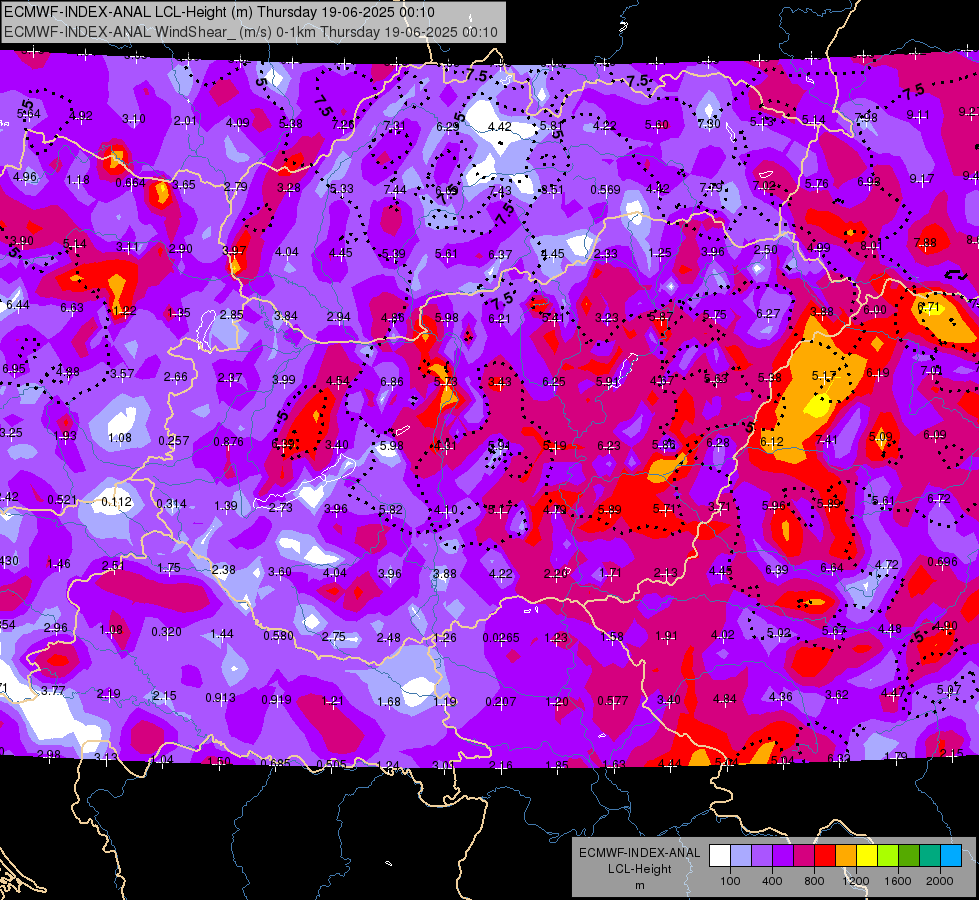The image size is (979, 900).
Task: Select the orange legend color swatch
Action: tap(846, 856)
